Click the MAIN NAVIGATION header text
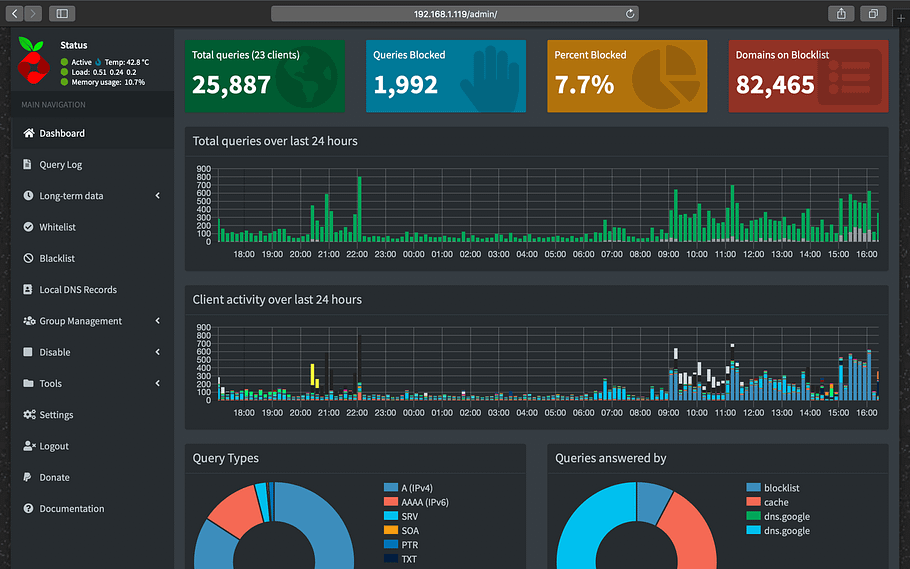 (x=53, y=105)
